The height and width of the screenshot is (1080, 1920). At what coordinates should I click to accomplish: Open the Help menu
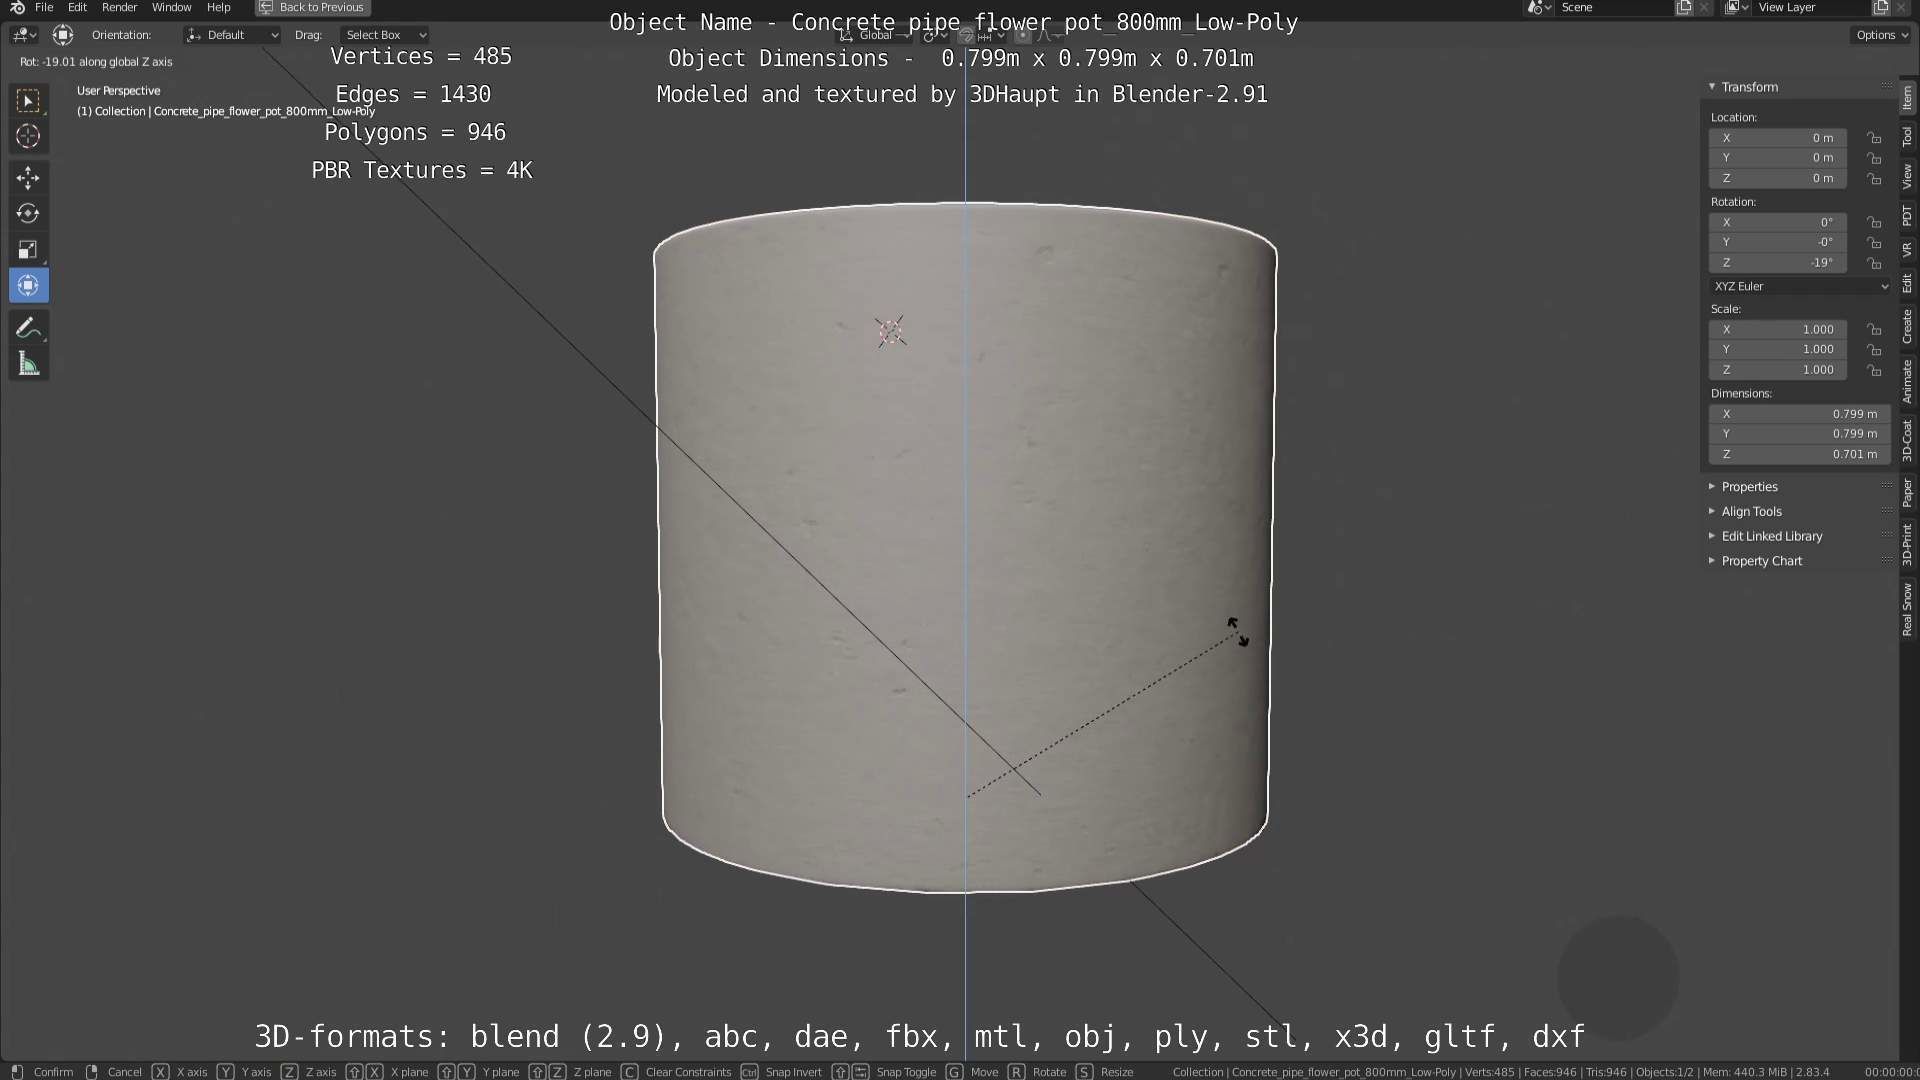click(218, 7)
